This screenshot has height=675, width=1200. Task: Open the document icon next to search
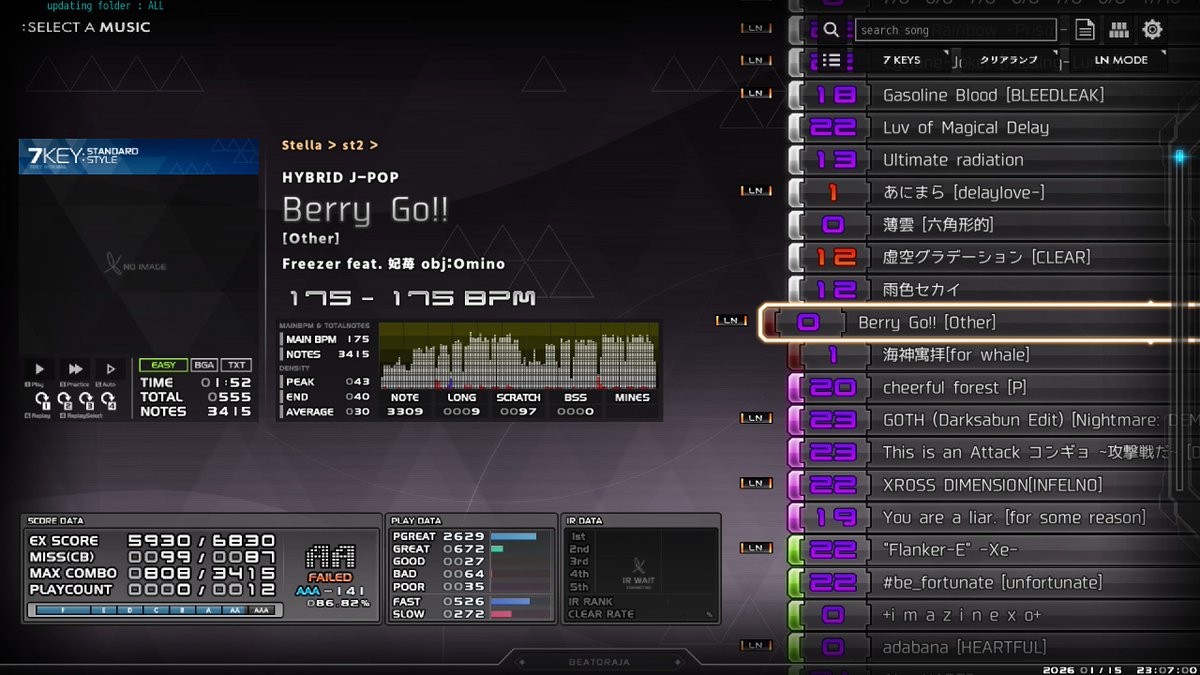click(1086, 30)
